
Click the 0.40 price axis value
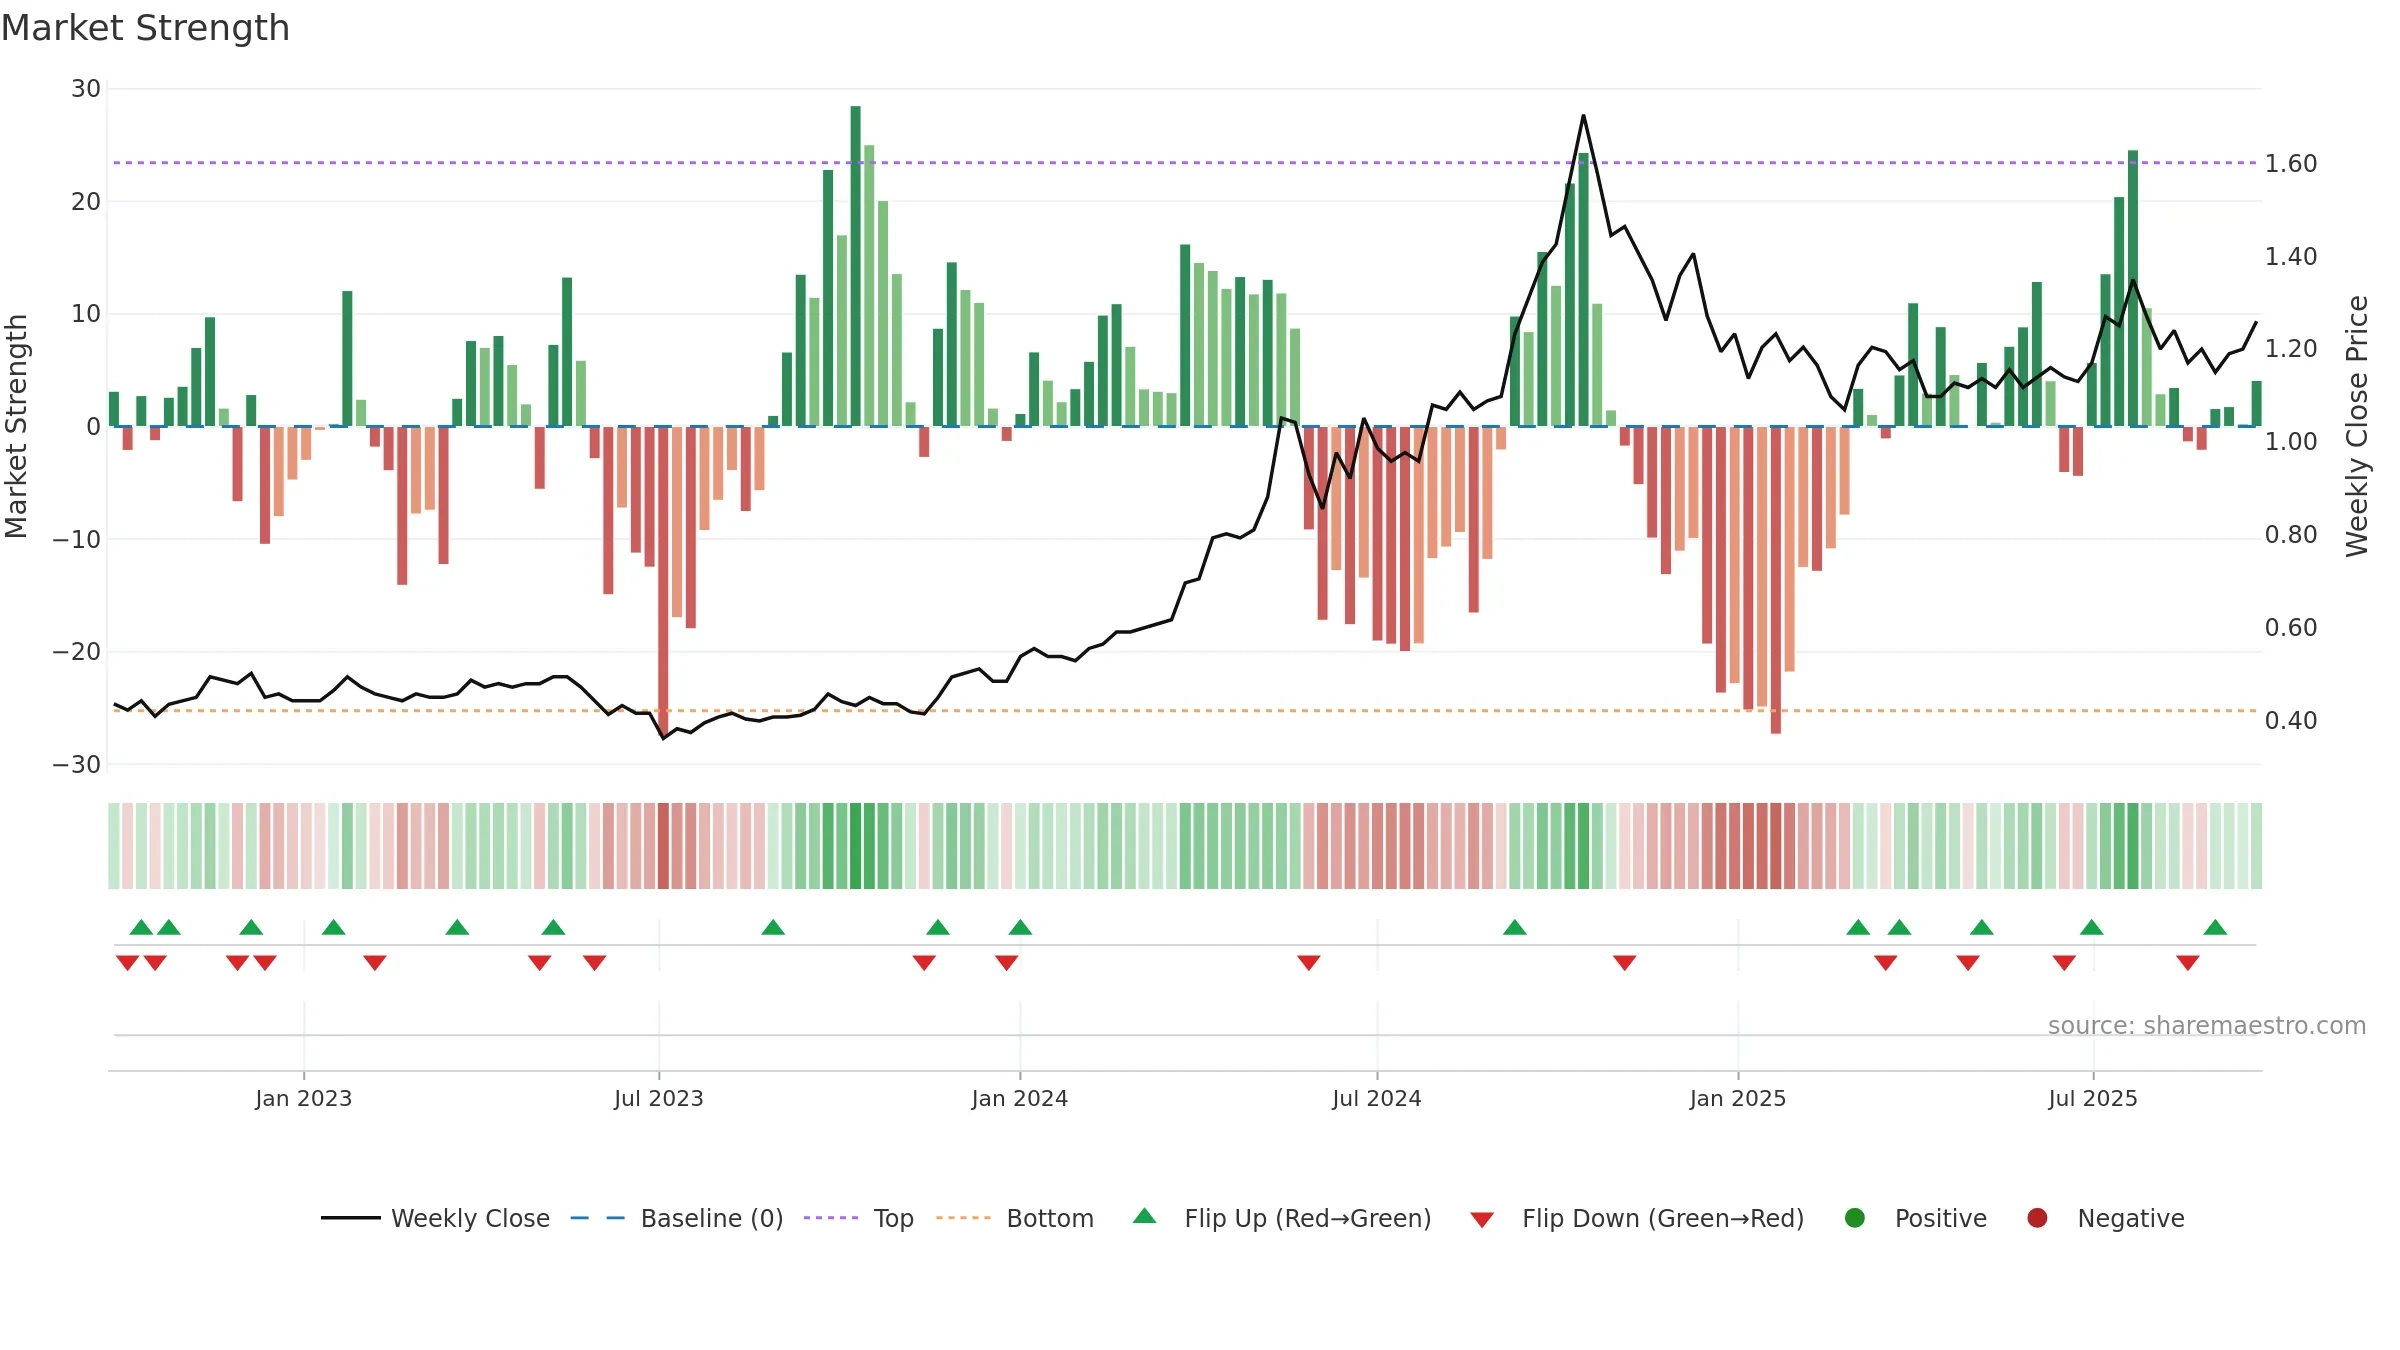click(x=2291, y=720)
